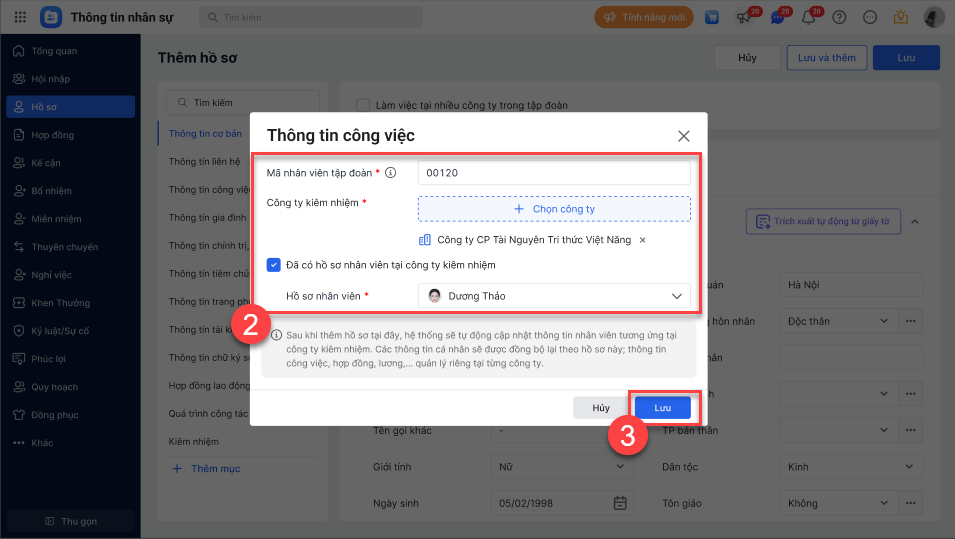The image size is (955, 539).
Task: Click Hủy in the dialog
Action: tap(601, 407)
